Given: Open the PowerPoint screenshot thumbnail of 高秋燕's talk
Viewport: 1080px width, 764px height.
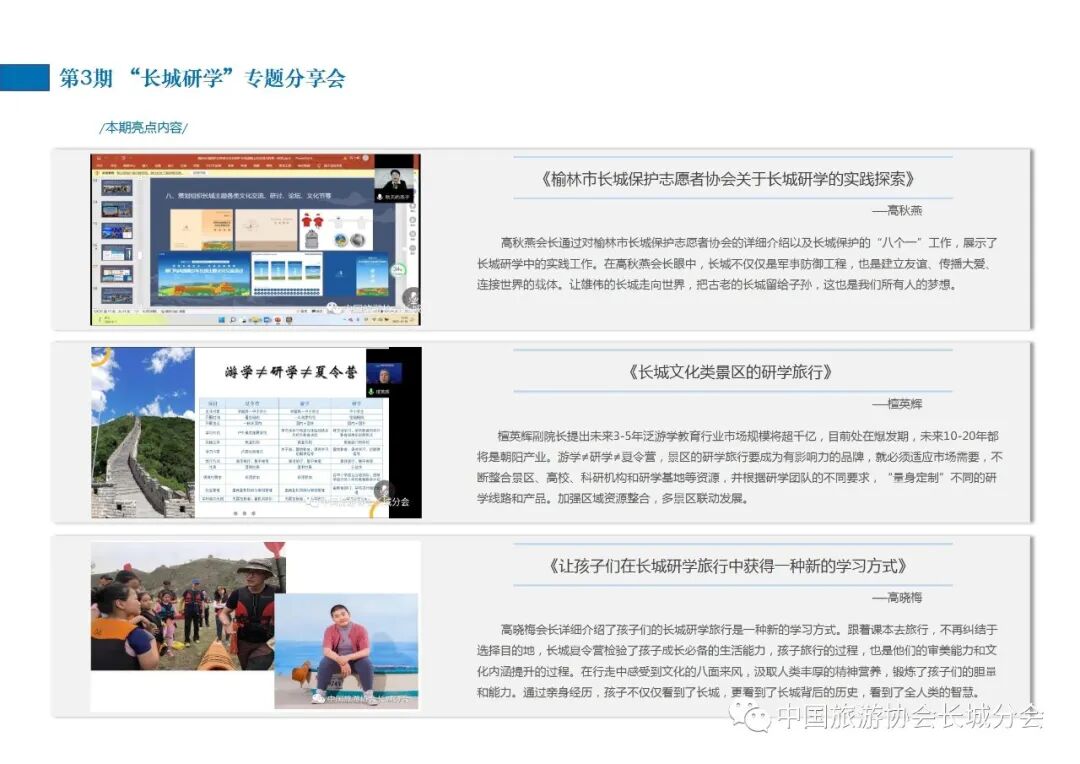Looking at the screenshot, I should [256, 240].
